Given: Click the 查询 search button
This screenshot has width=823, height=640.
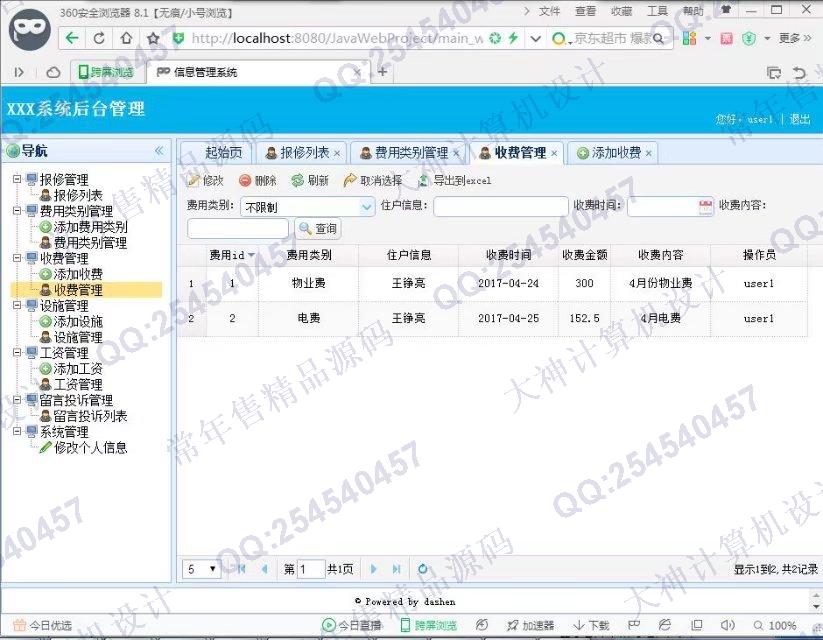Looking at the screenshot, I should (318, 229).
